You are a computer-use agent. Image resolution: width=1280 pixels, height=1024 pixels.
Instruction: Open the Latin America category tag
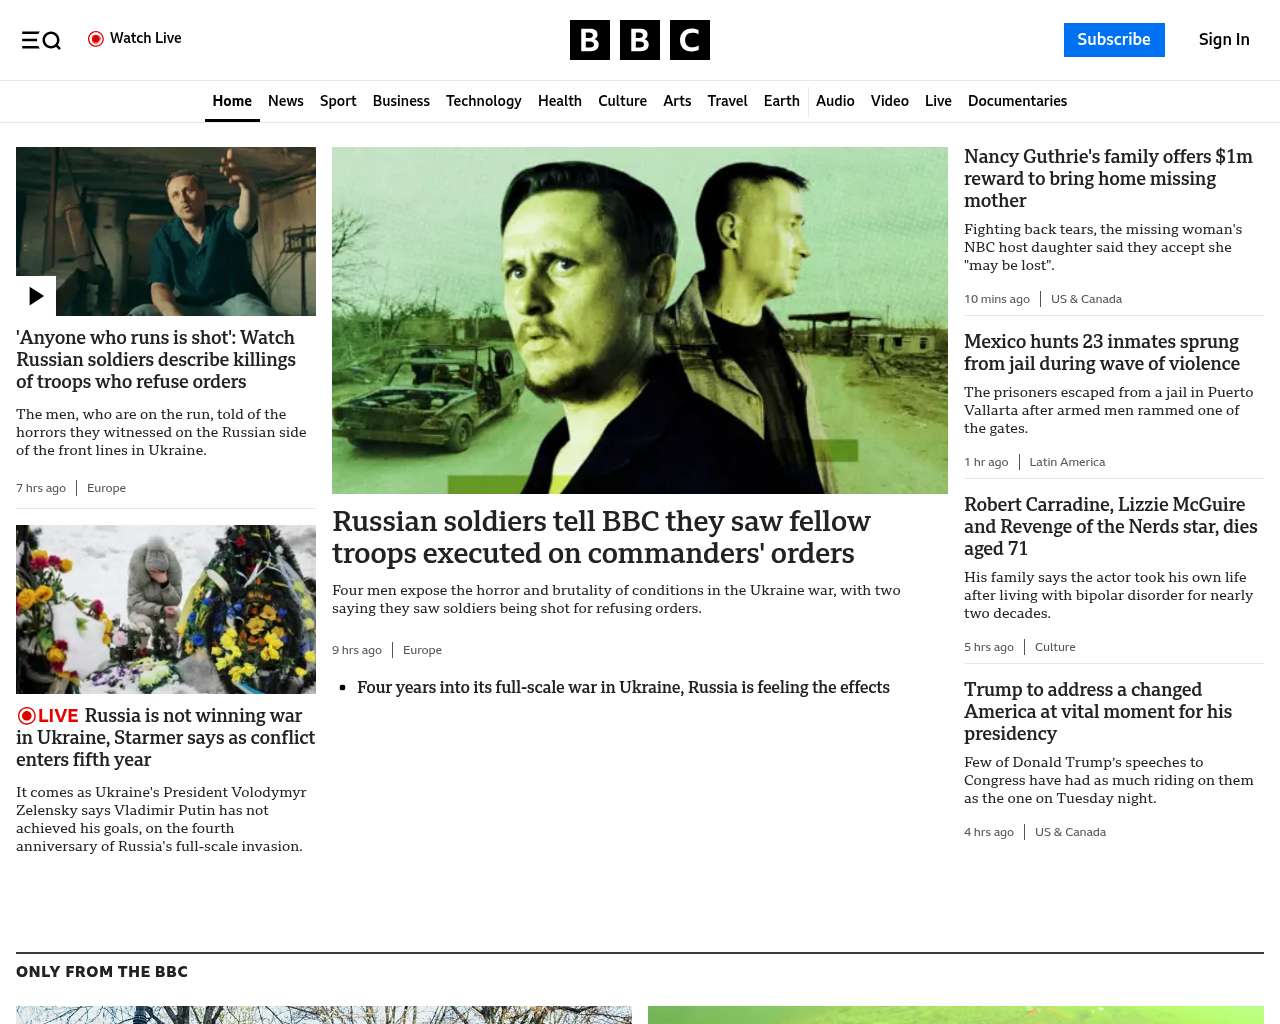coord(1067,462)
